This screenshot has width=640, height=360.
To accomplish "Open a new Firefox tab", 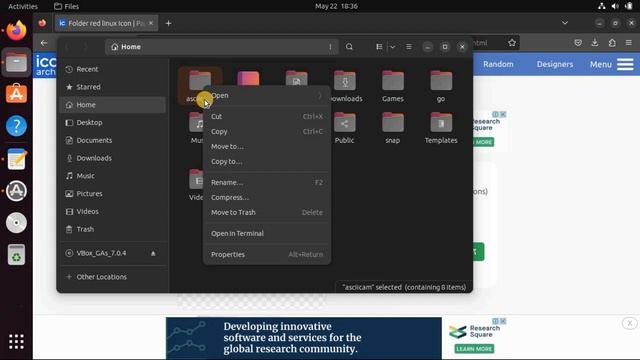I will tap(169, 24).
